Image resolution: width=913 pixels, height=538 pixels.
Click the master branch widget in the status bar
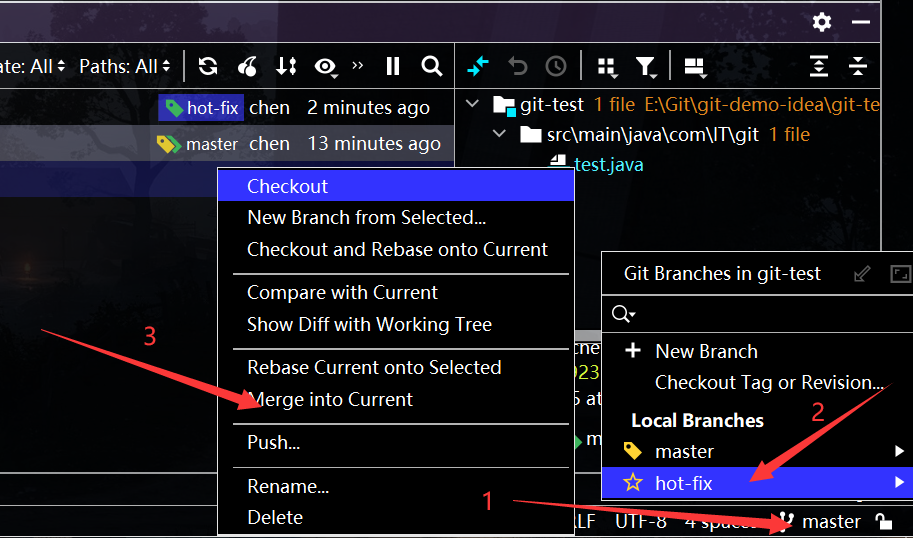point(822,521)
